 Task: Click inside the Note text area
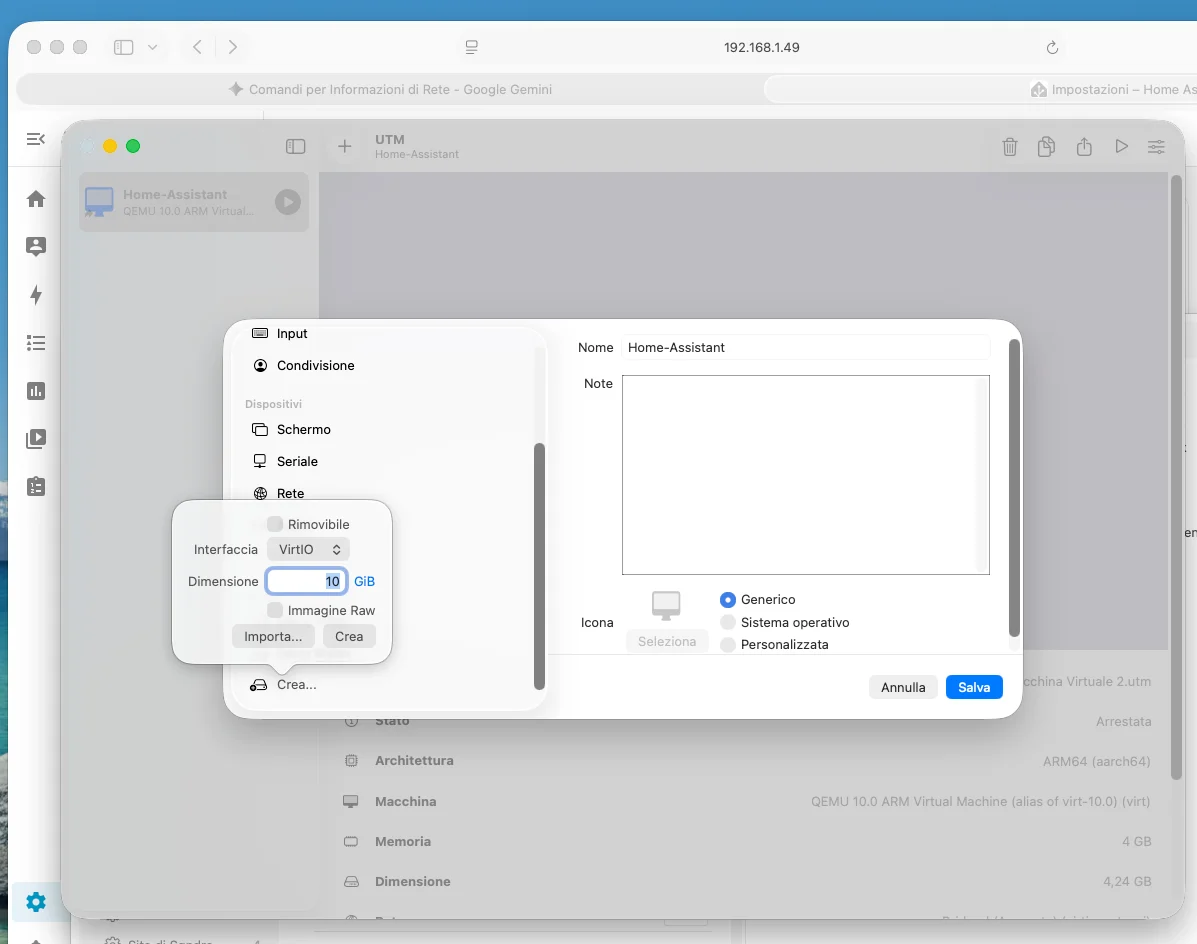[806, 475]
